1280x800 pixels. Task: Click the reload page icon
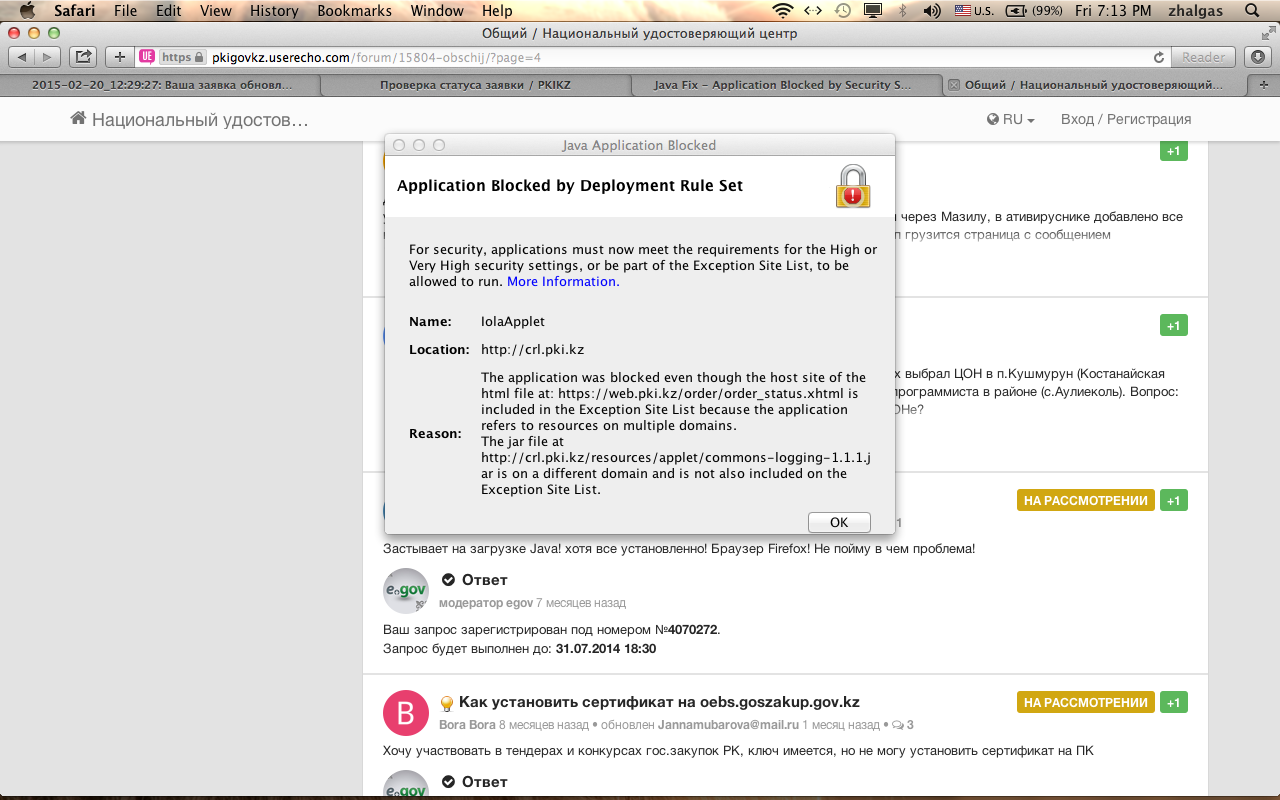pyautogui.click(x=1159, y=57)
